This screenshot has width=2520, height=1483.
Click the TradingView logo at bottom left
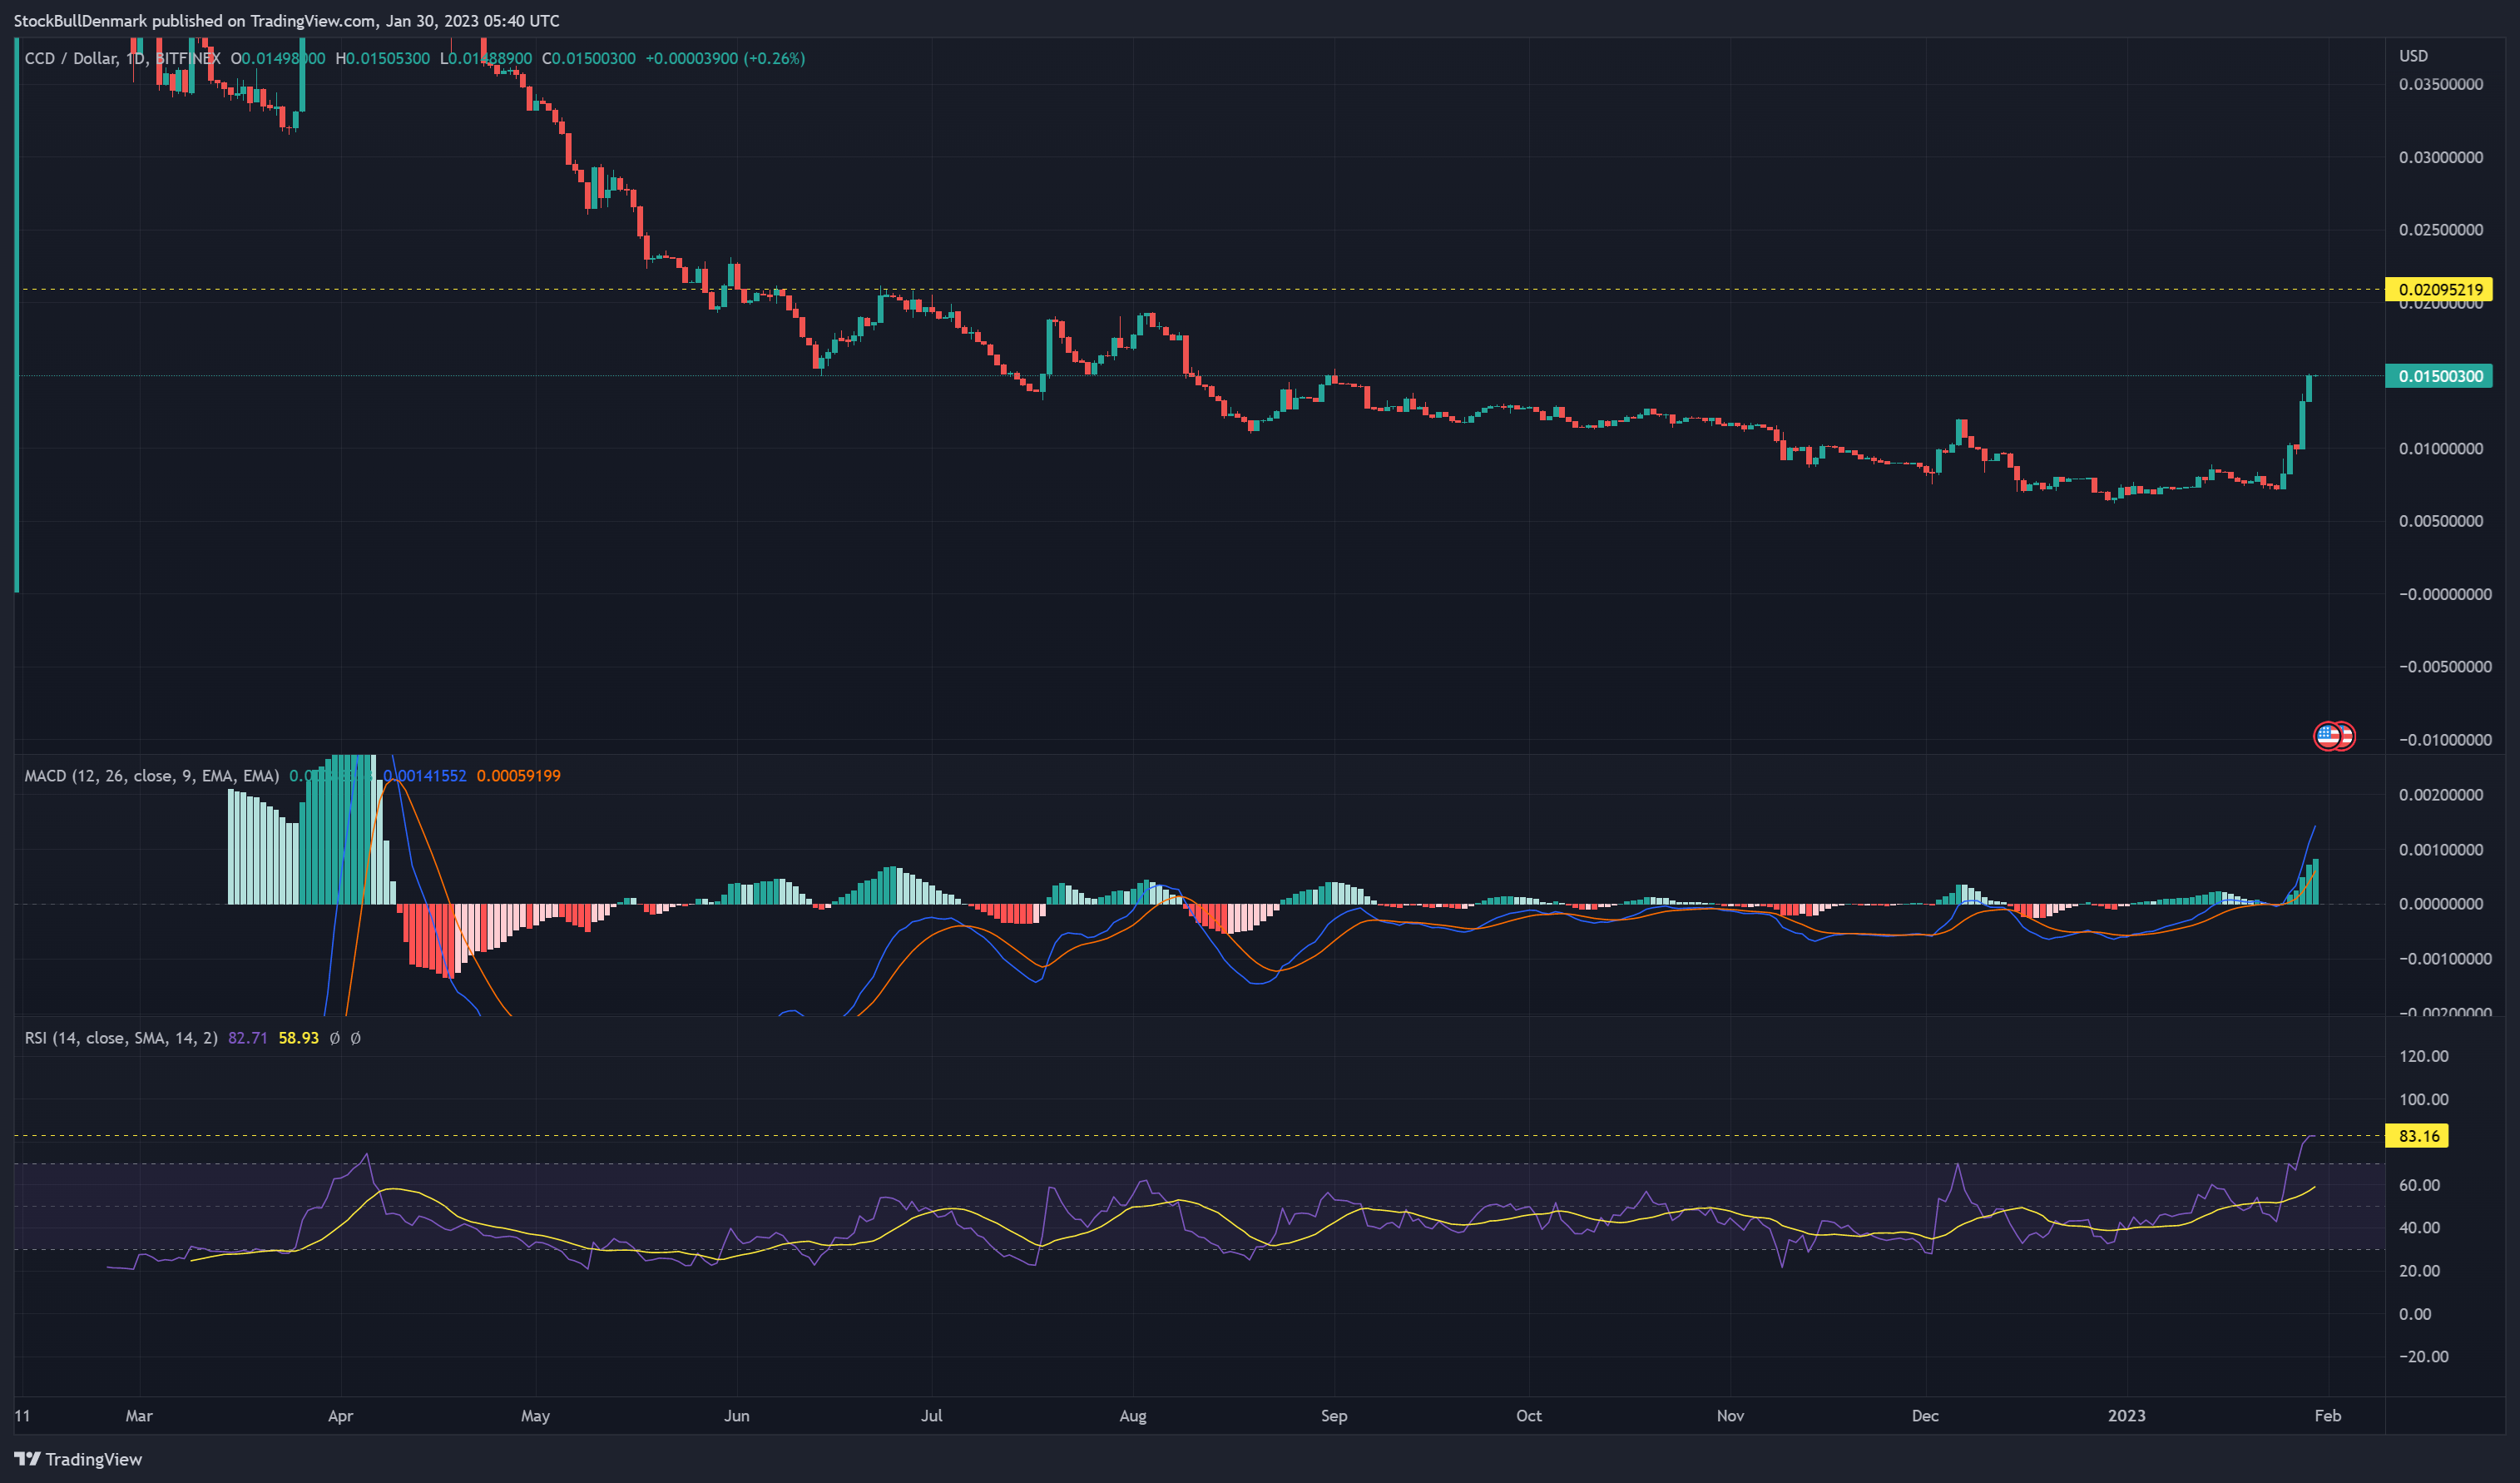click(x=78, y=1459)
